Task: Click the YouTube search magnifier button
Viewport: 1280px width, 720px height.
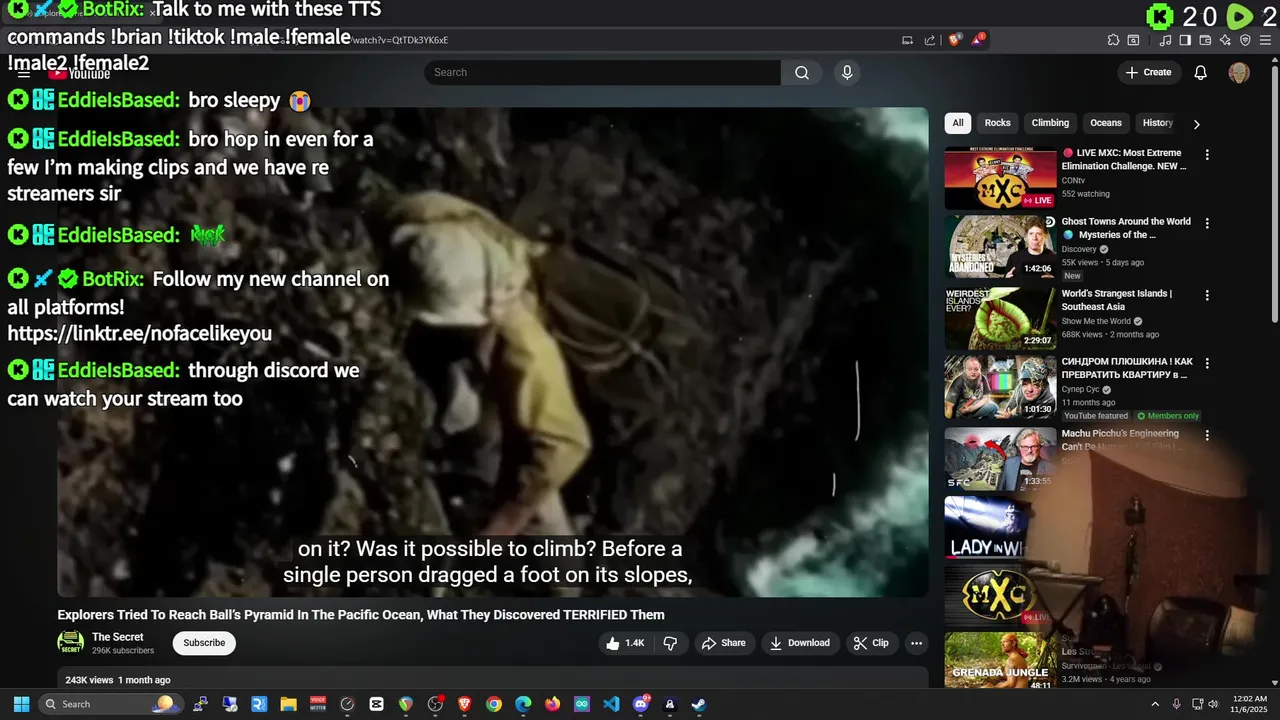Action: [x=802, y=72]
